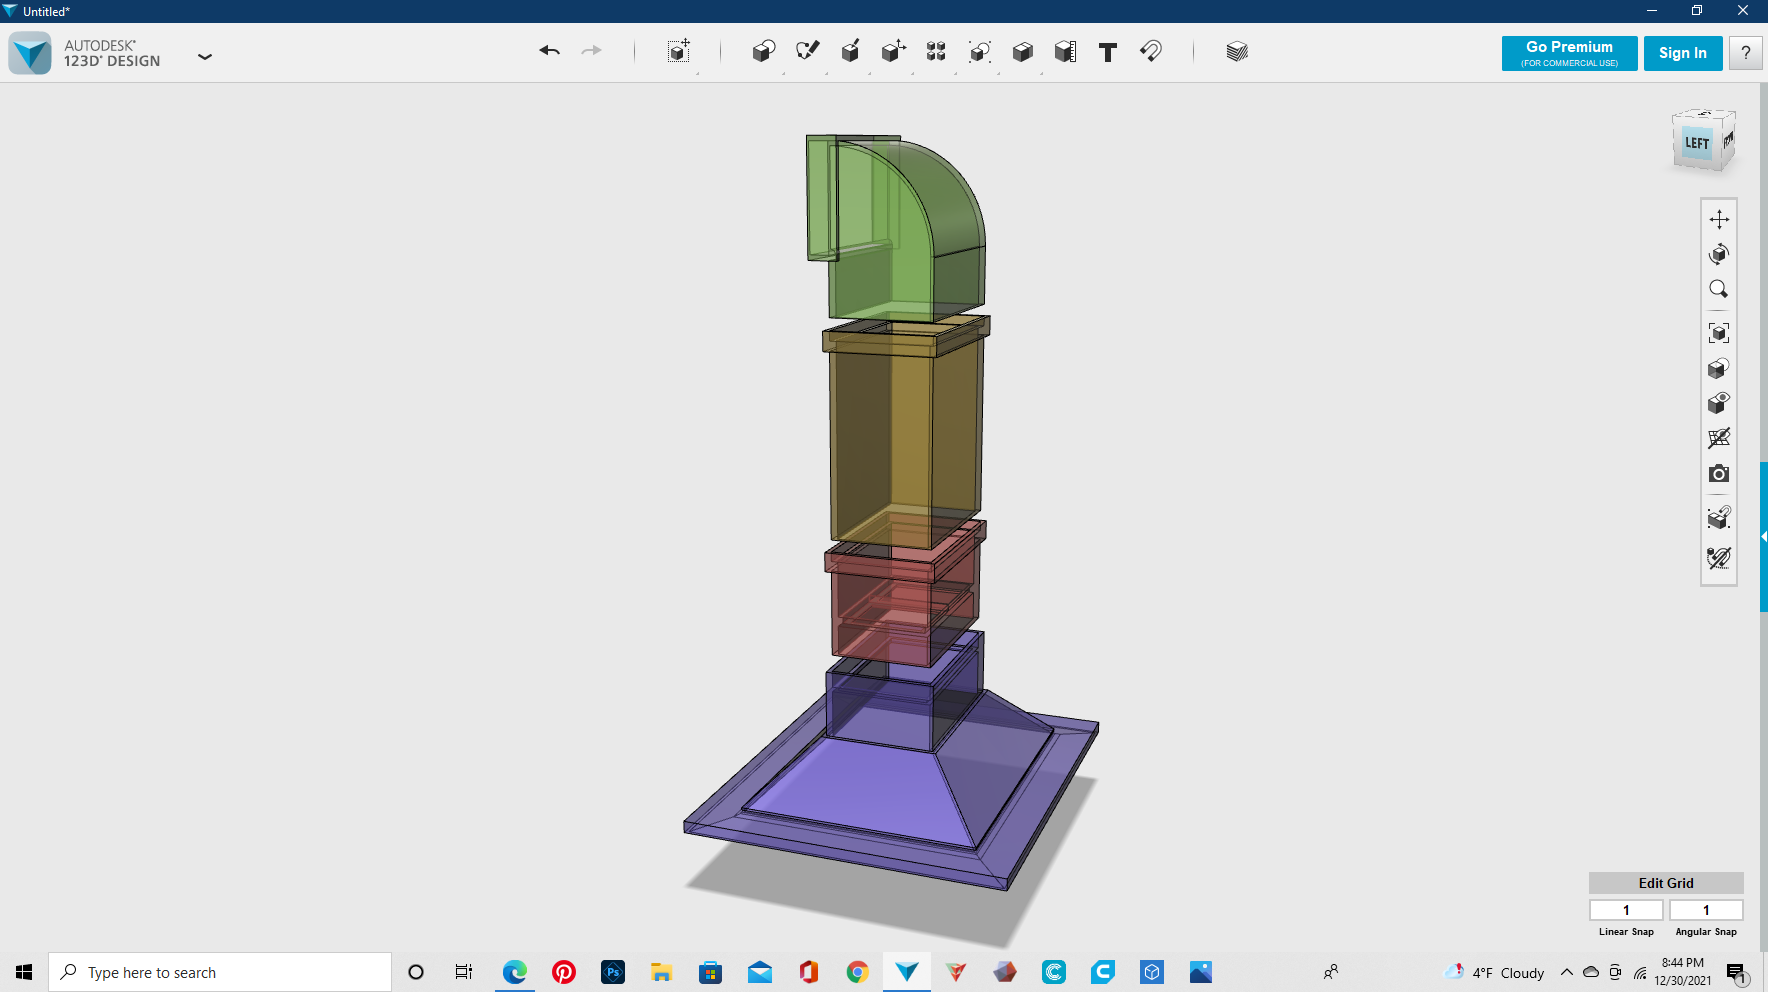Toggle solids visibility using the eye cube icon

1719,403
